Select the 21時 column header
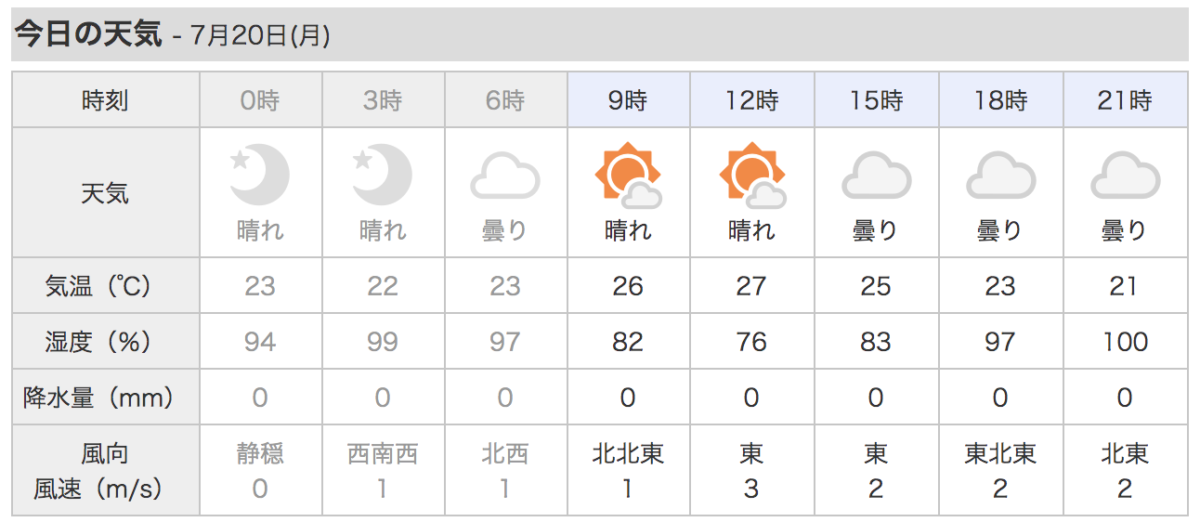This screenshot has width=1200, height=522. (x=1125, y=100)
